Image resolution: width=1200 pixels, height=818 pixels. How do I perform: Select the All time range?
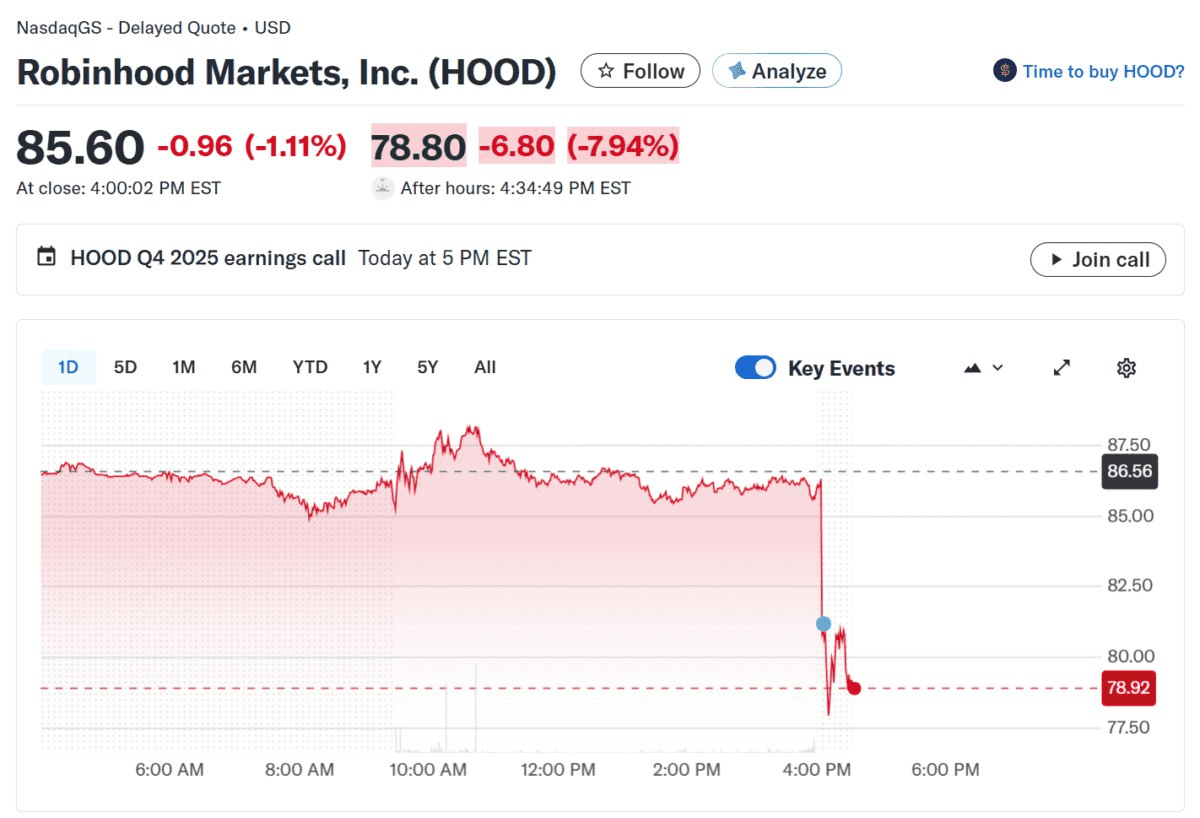tap(485, 367)
